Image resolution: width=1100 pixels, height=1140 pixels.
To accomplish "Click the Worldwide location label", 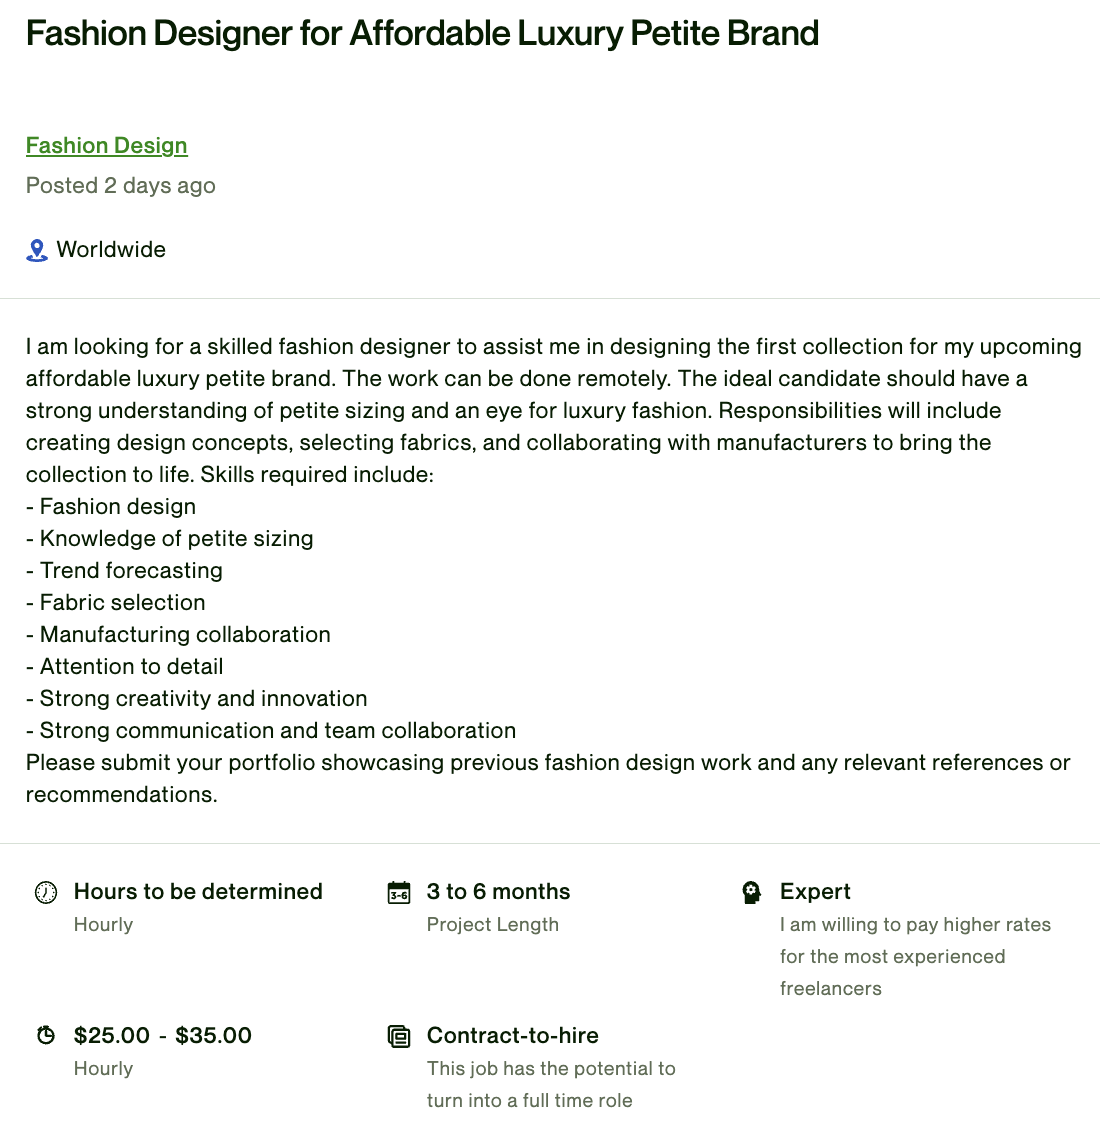I will tap(111, 250).
